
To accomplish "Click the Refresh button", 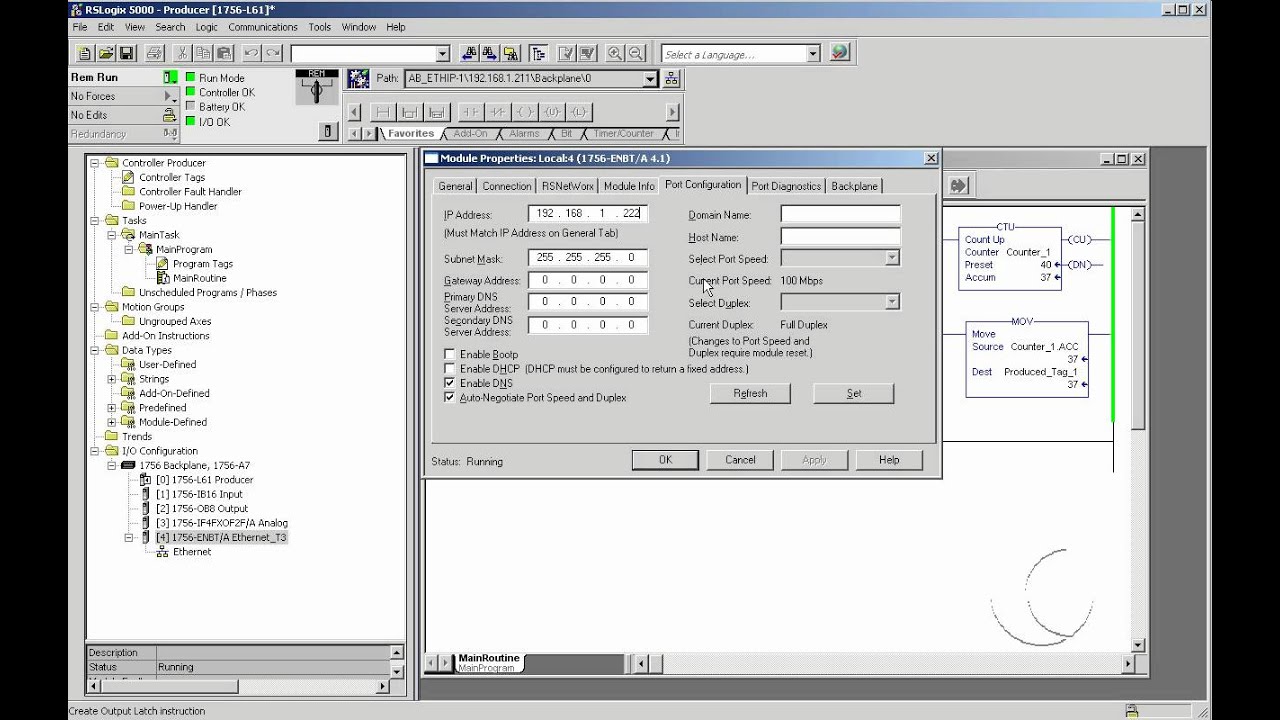I will pyautogui.click(x=750, y=393).
